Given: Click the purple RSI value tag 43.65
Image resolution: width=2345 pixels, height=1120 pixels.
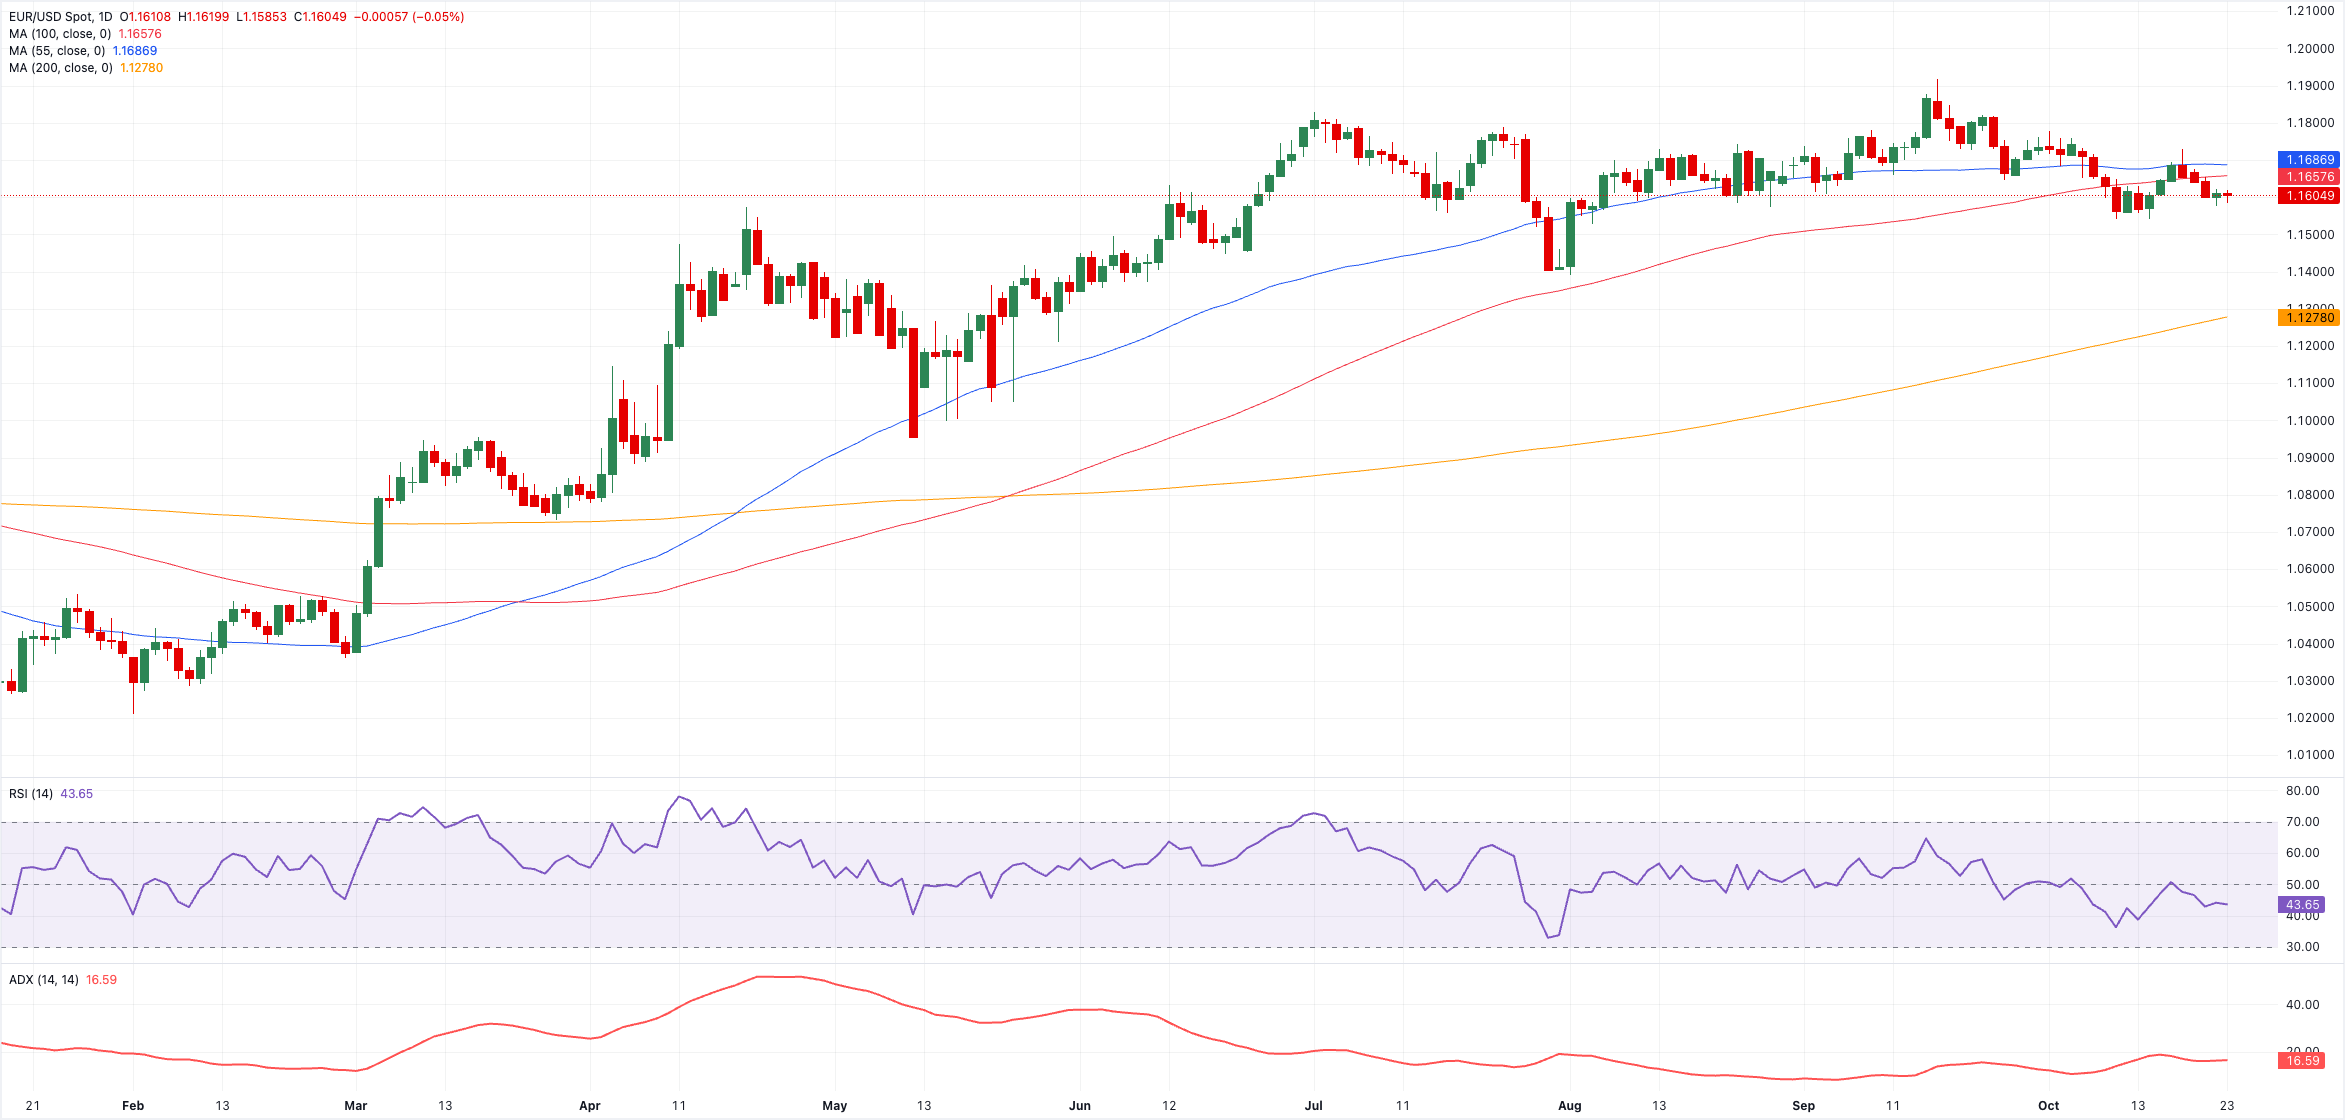Looking at the screenshot, I should (2302, 905).
